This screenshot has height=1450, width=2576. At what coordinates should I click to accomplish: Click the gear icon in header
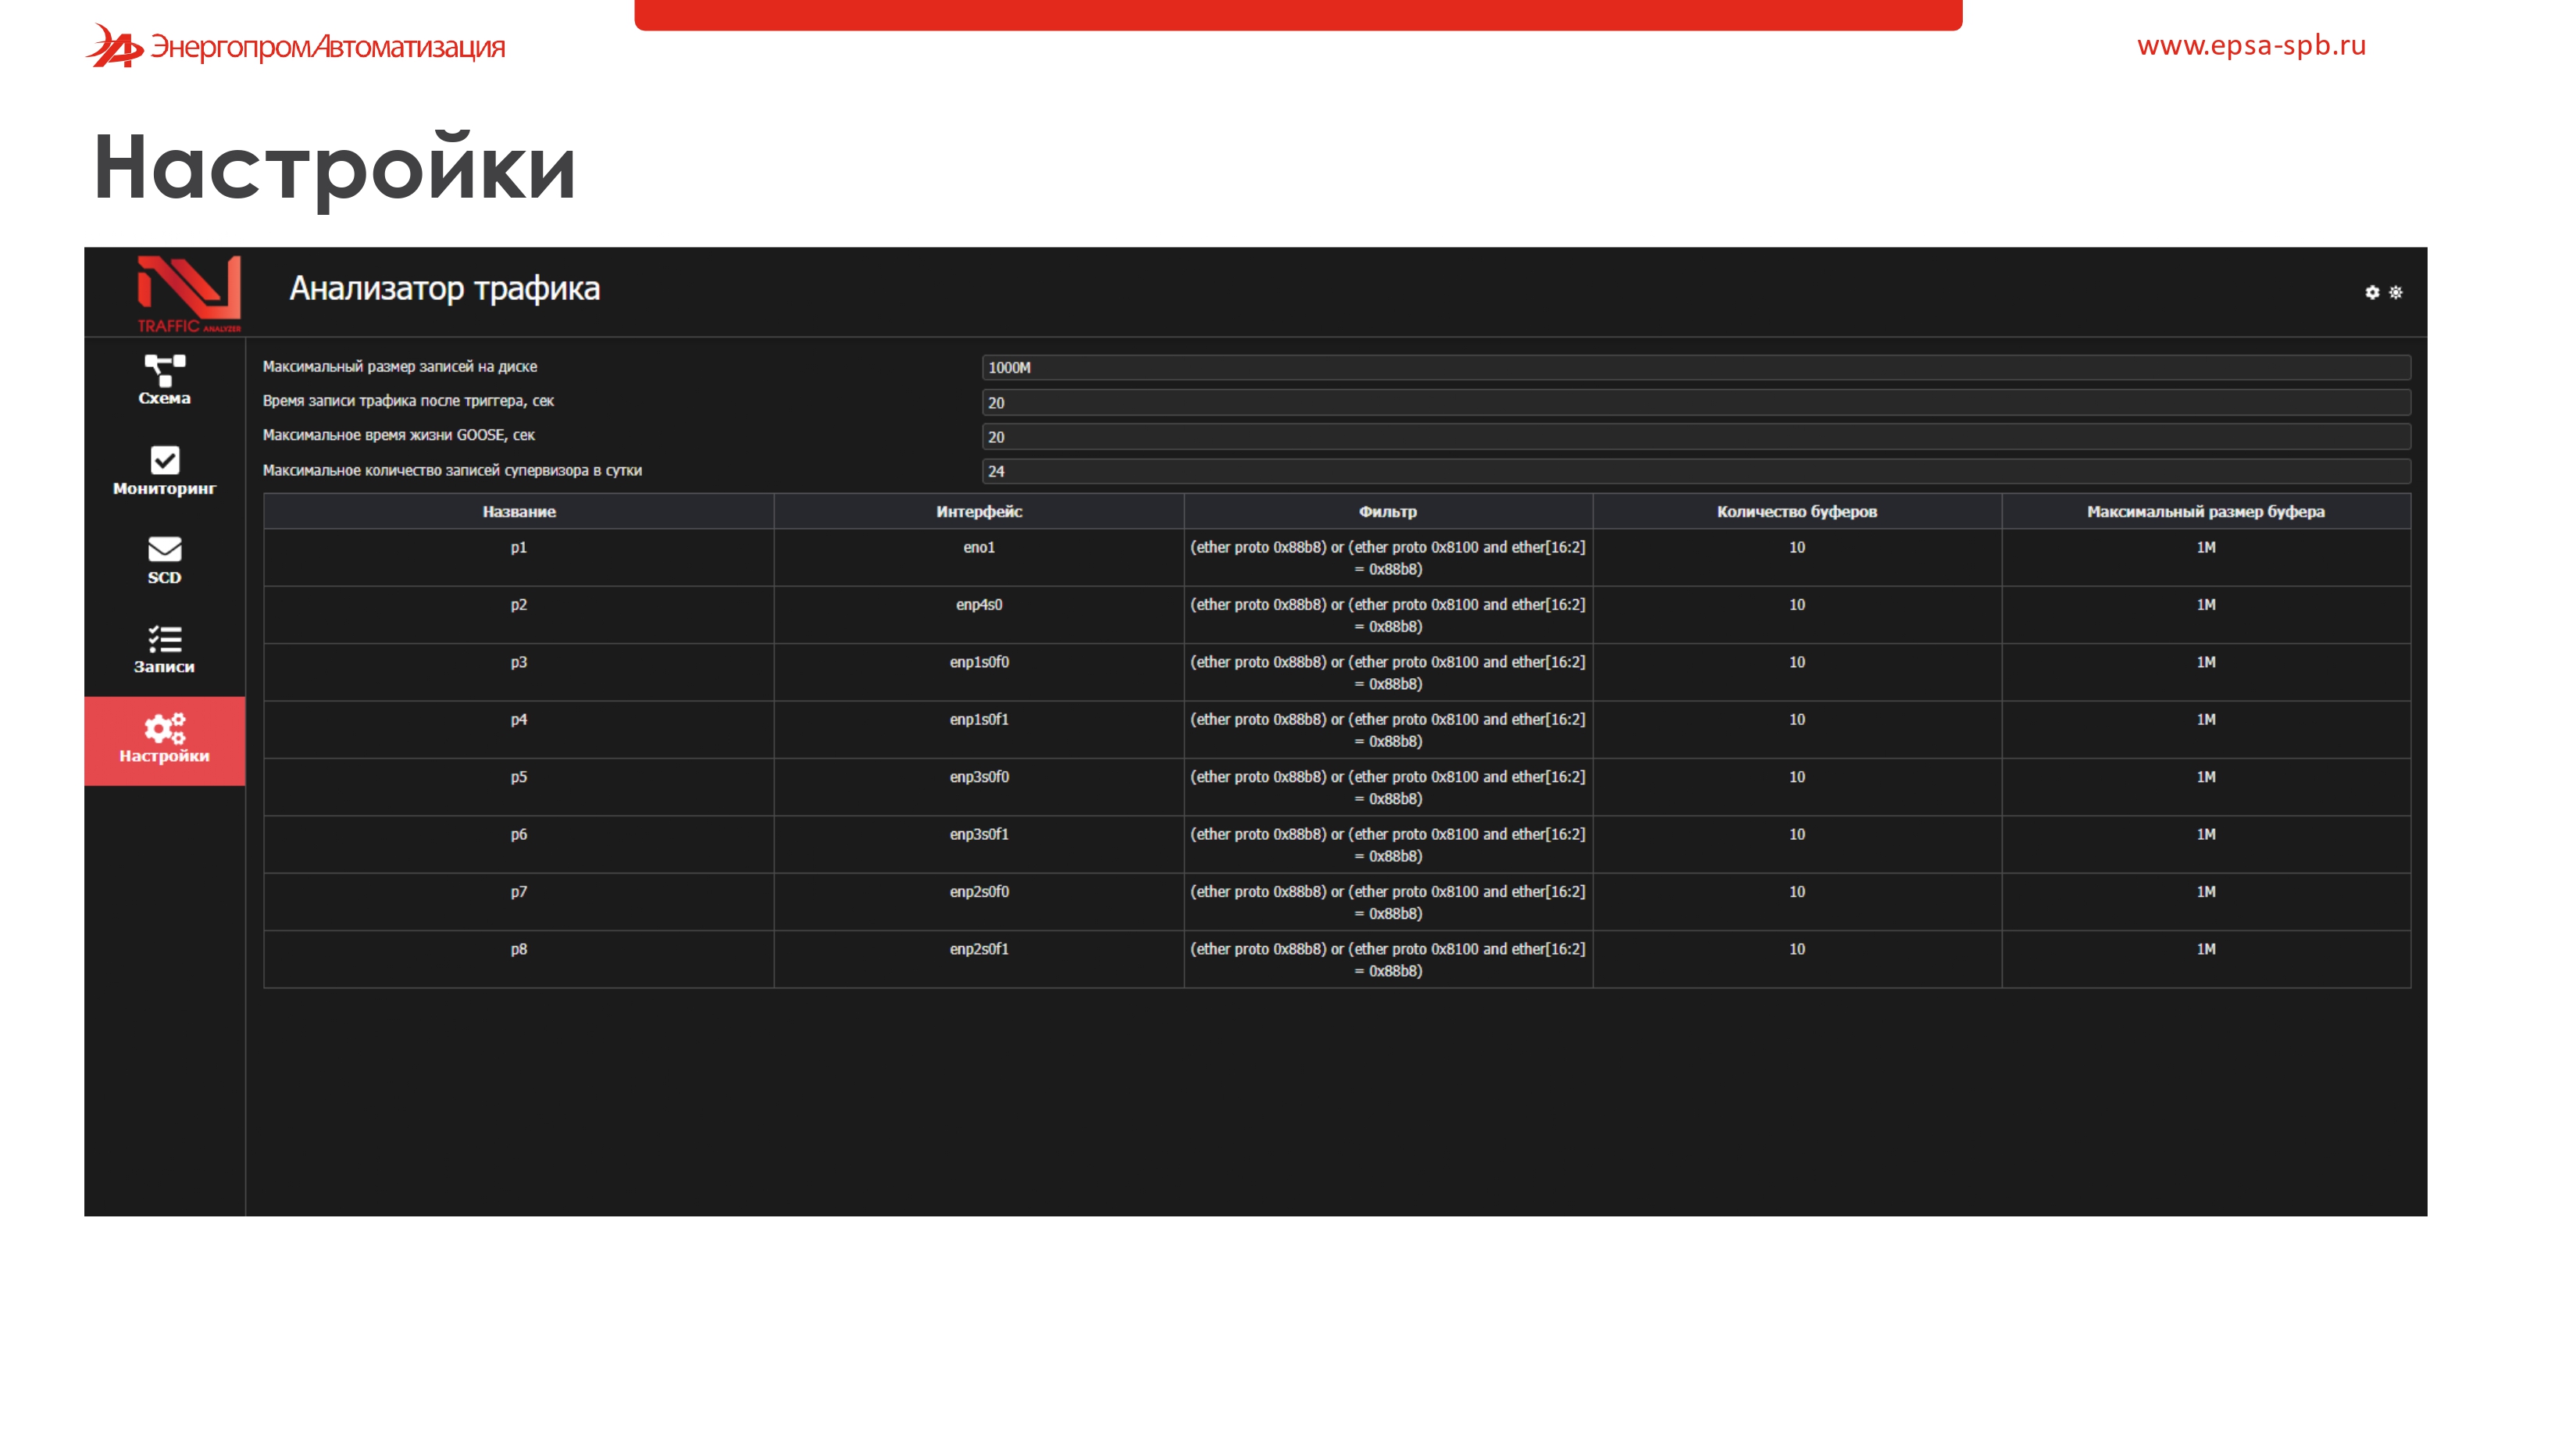[2371, 292]
